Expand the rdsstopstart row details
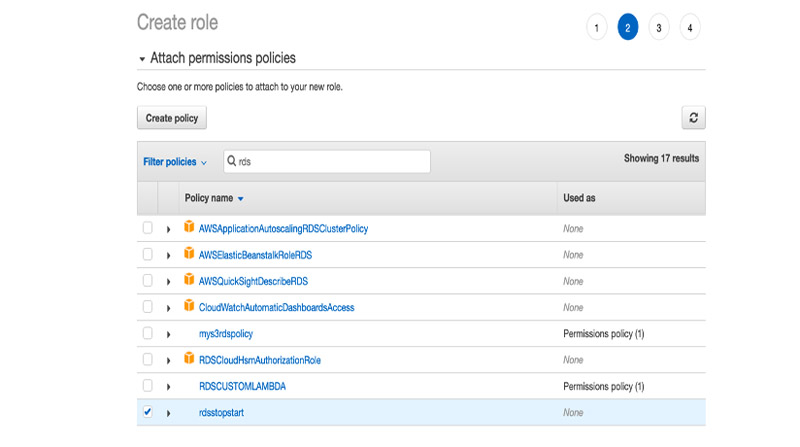The height and width of the screenshot is (447, 800). (168, 413)
